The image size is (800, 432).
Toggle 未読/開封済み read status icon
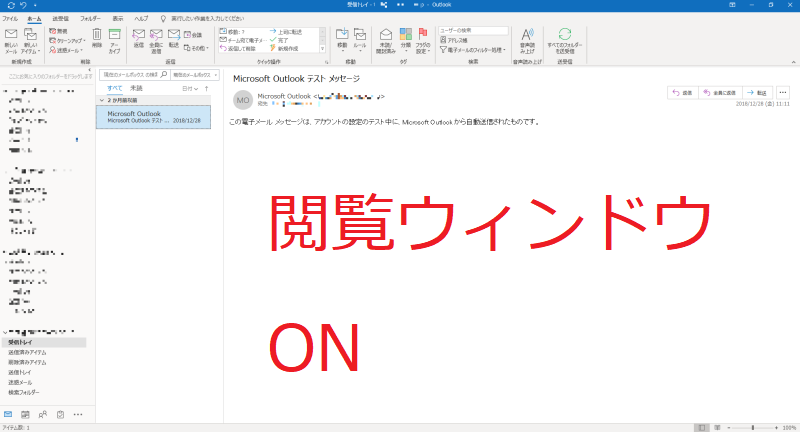[x=386, y=41]
